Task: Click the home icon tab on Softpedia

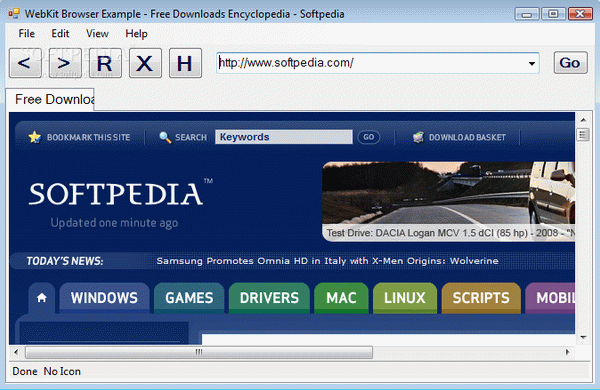Action: [x=42, y=298]
